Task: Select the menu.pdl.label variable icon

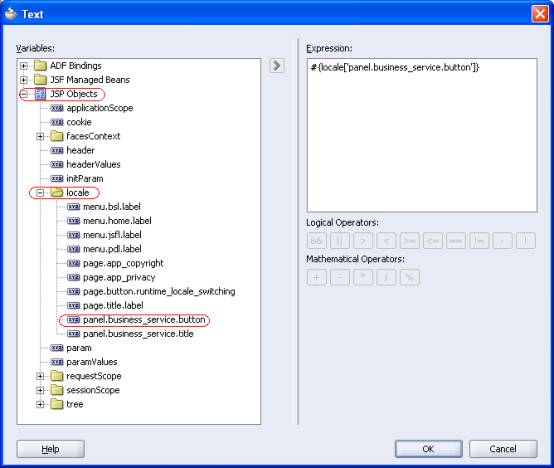Action: (x=73, y=249)
